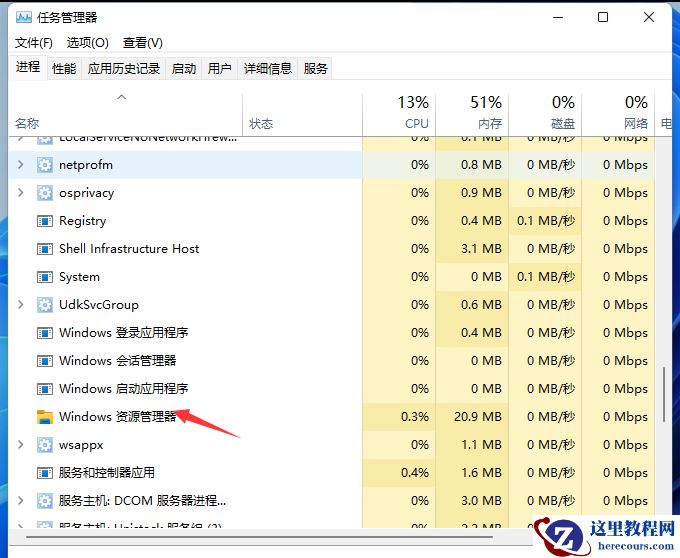Click the 服务和控制器应用 icon

(45, 473)
